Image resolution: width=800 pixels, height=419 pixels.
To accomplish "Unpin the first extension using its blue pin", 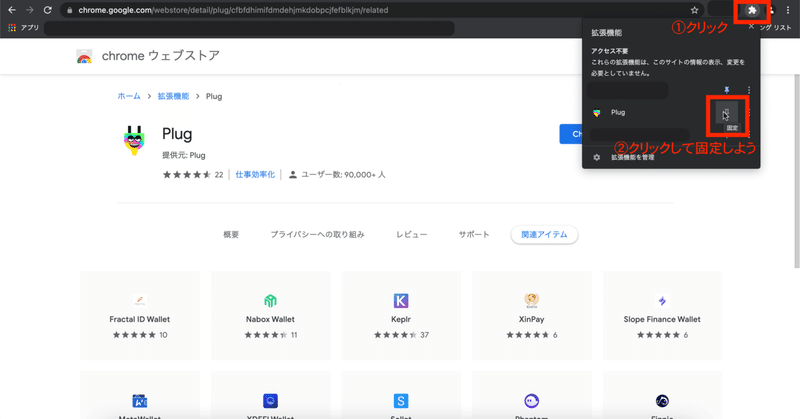I will tap(727, 90).
